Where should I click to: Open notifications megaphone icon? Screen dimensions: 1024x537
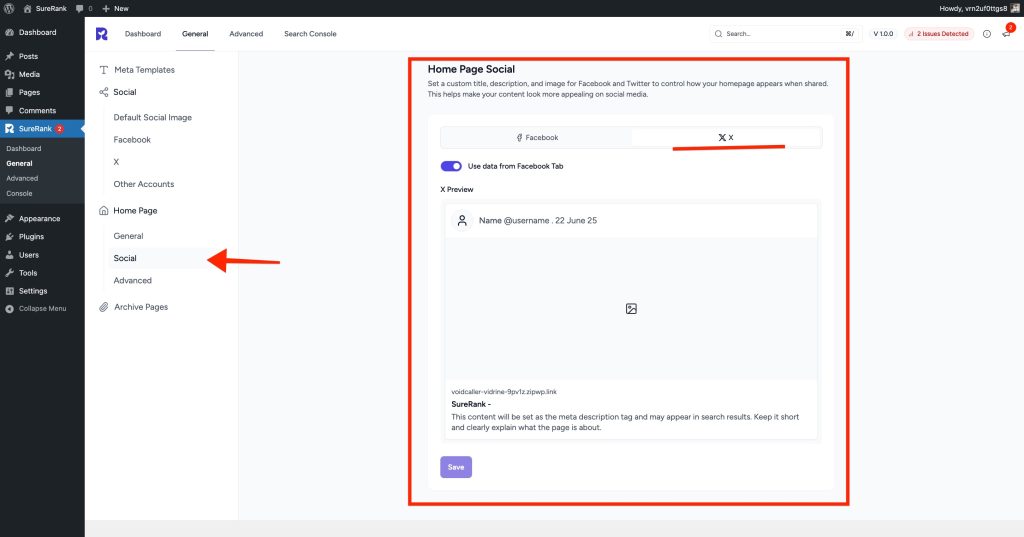click(1006, 34)
